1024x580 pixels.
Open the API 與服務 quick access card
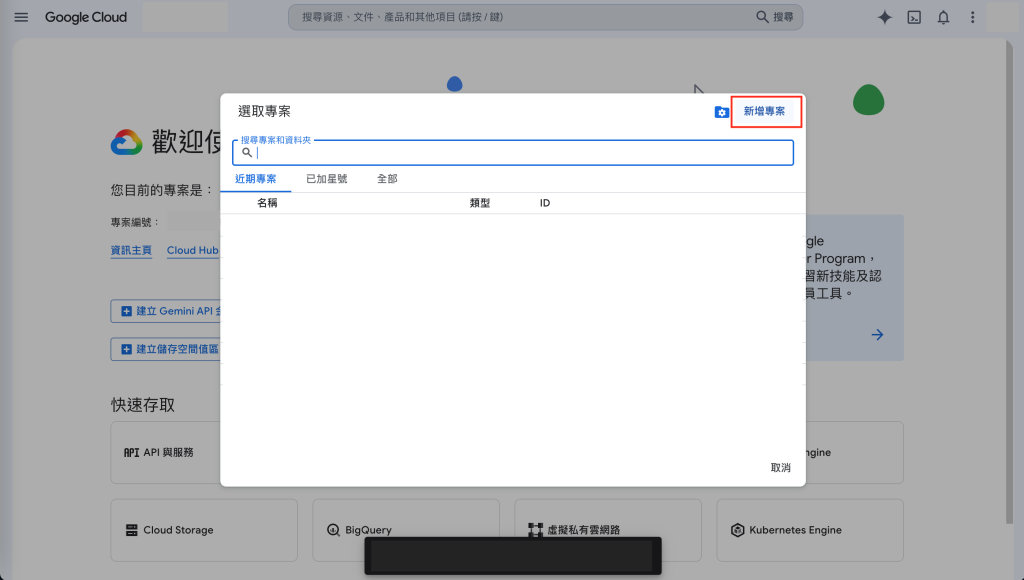166,453
